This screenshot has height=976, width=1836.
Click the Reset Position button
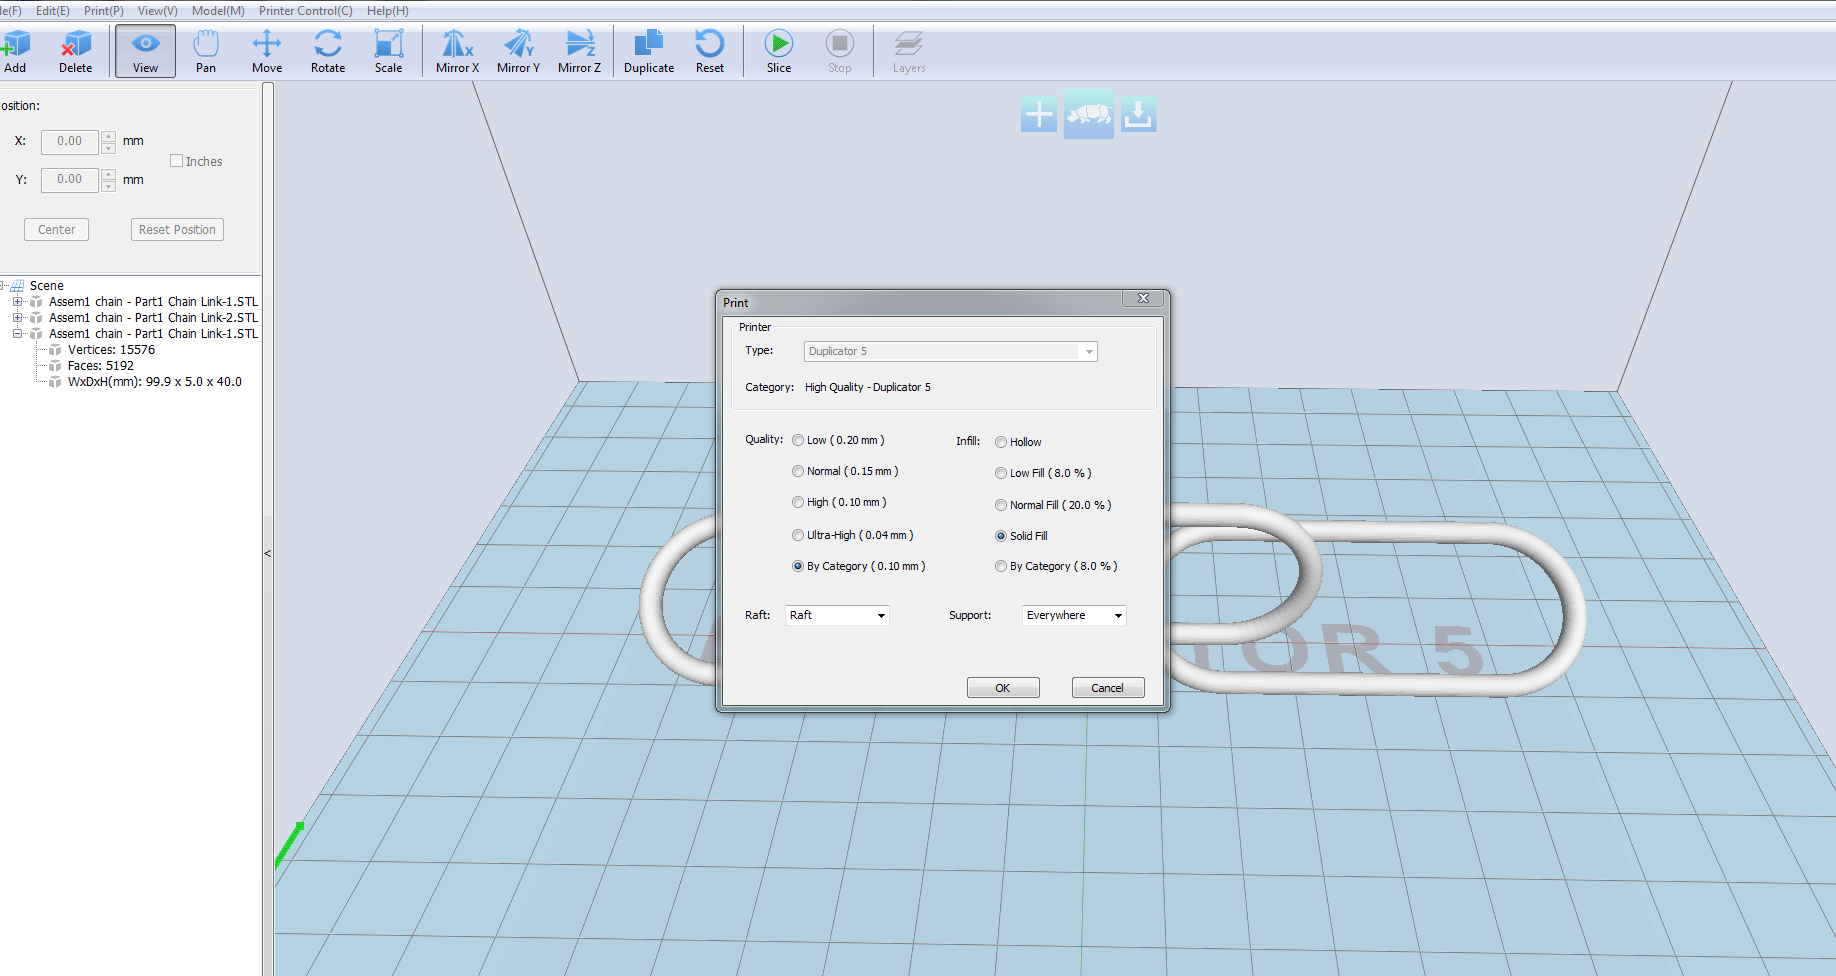coord(177,230)
